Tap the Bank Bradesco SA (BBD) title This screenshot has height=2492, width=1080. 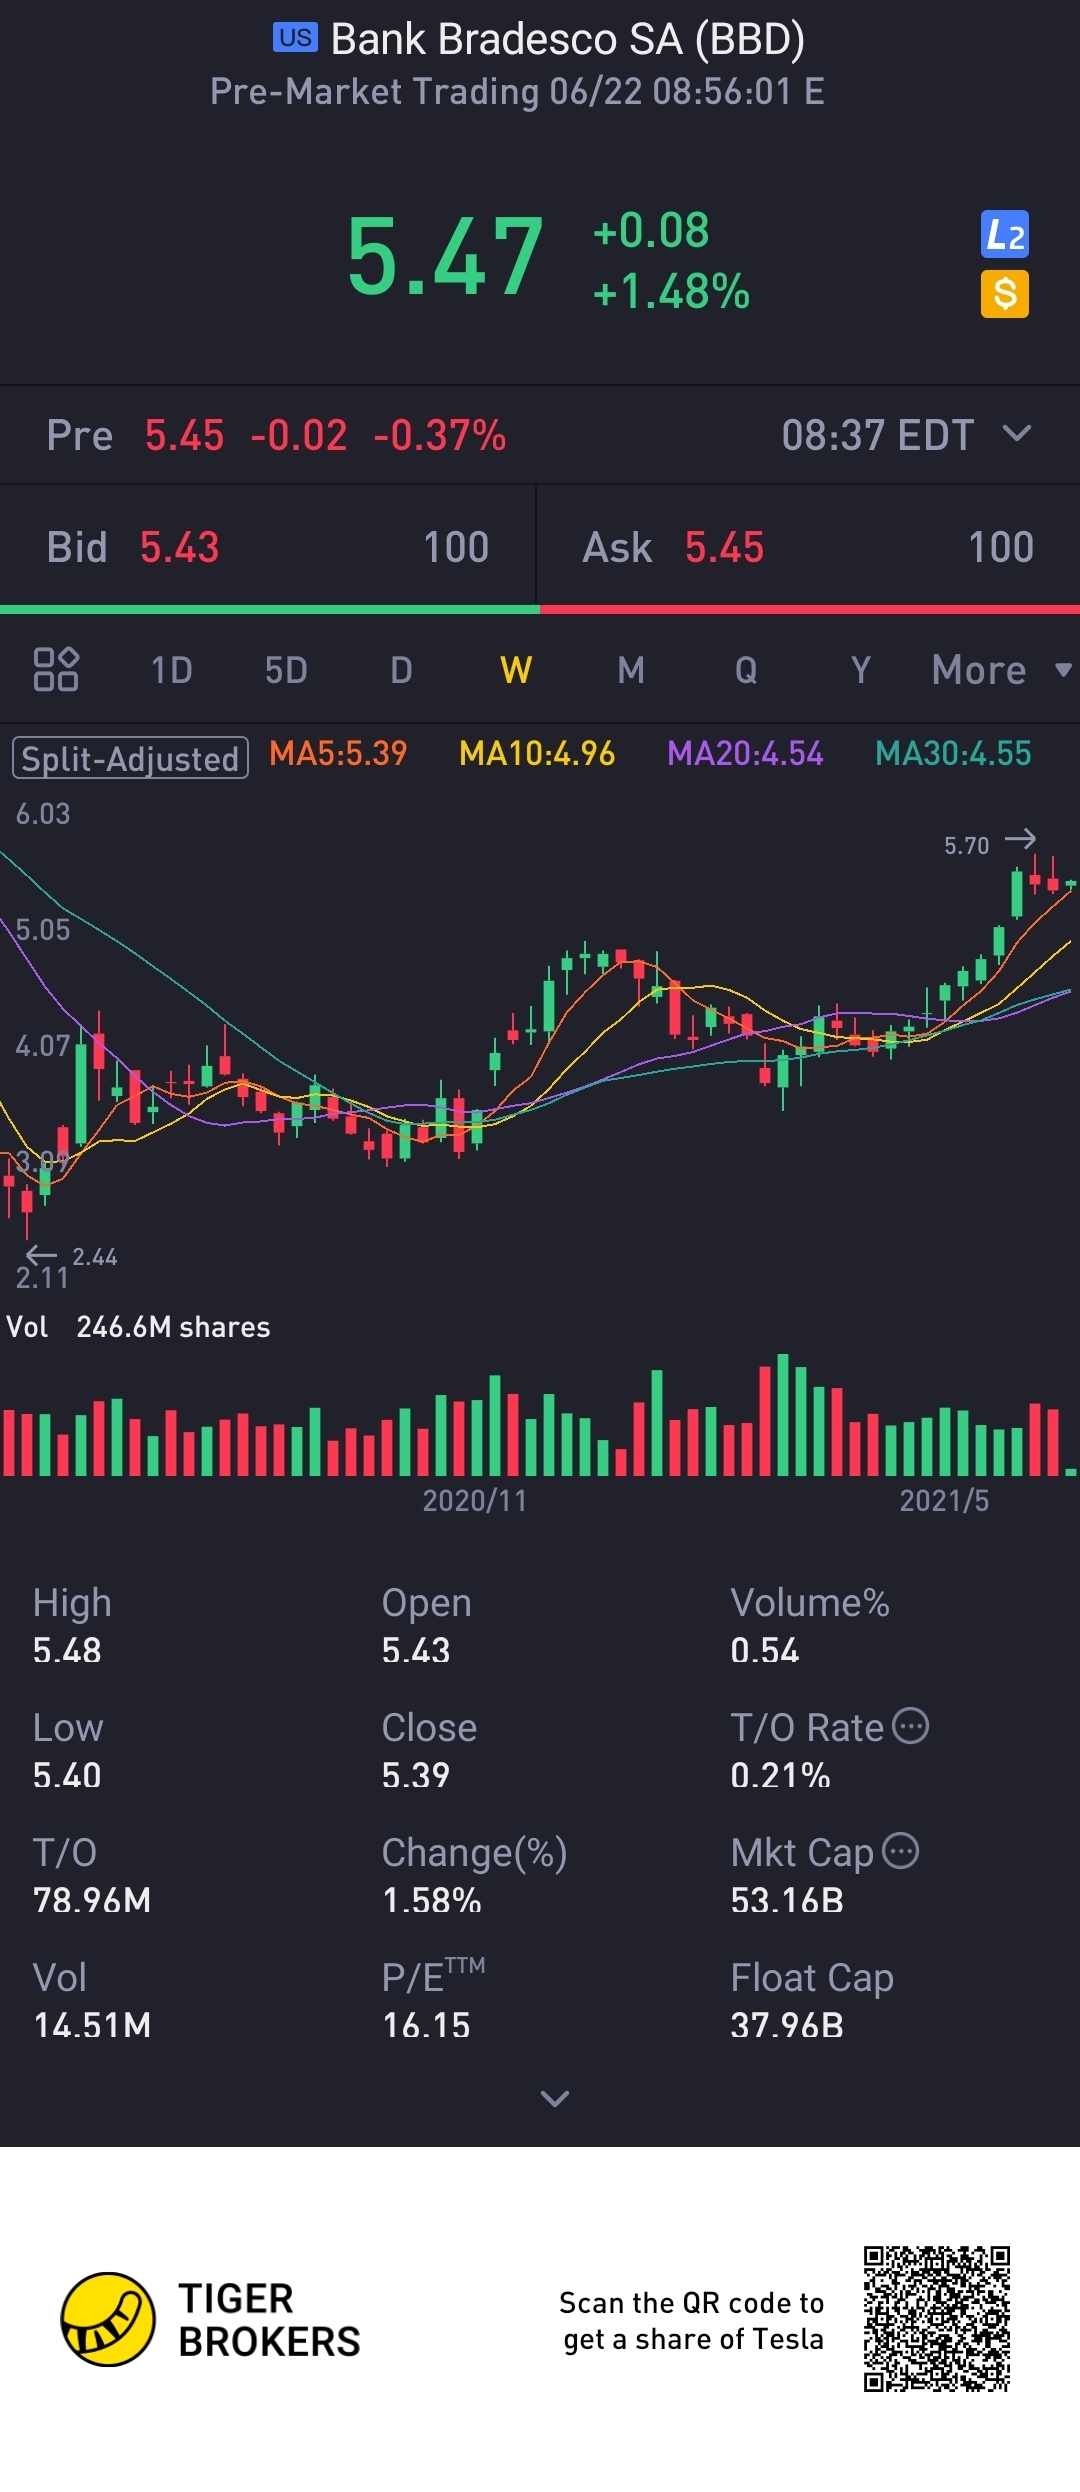pos(568,39)
